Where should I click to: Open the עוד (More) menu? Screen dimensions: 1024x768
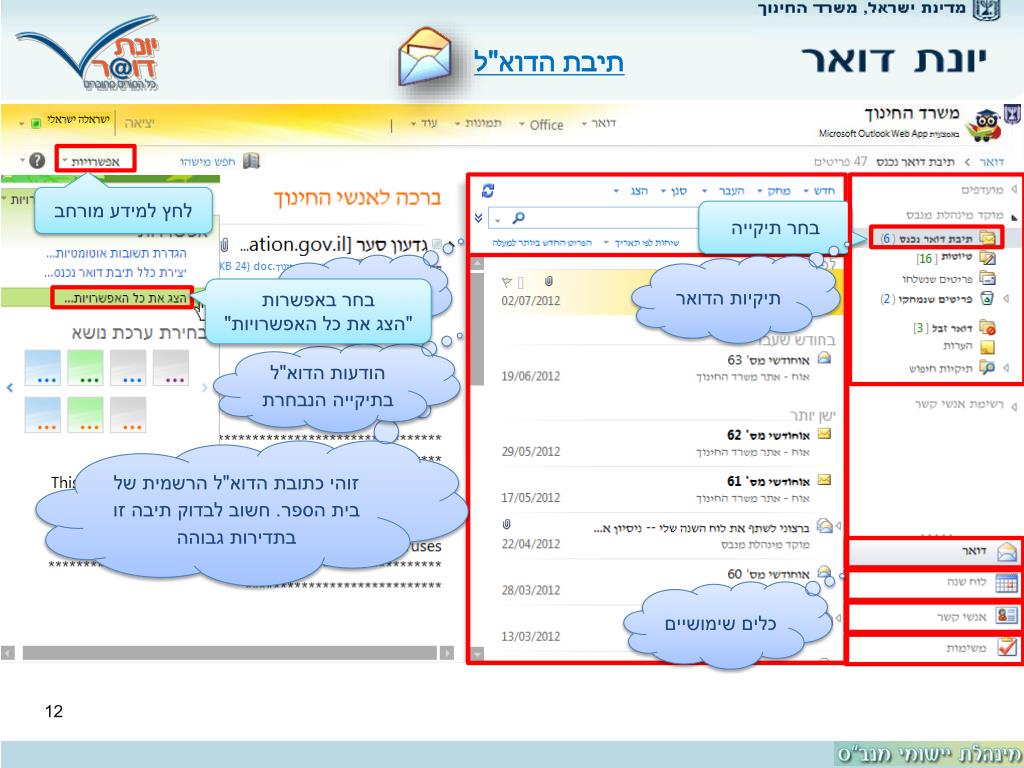[423, 123]
